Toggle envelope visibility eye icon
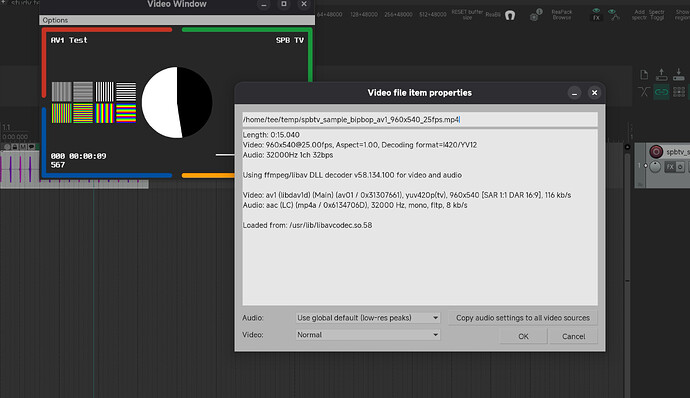 click(x=613, y=15)
